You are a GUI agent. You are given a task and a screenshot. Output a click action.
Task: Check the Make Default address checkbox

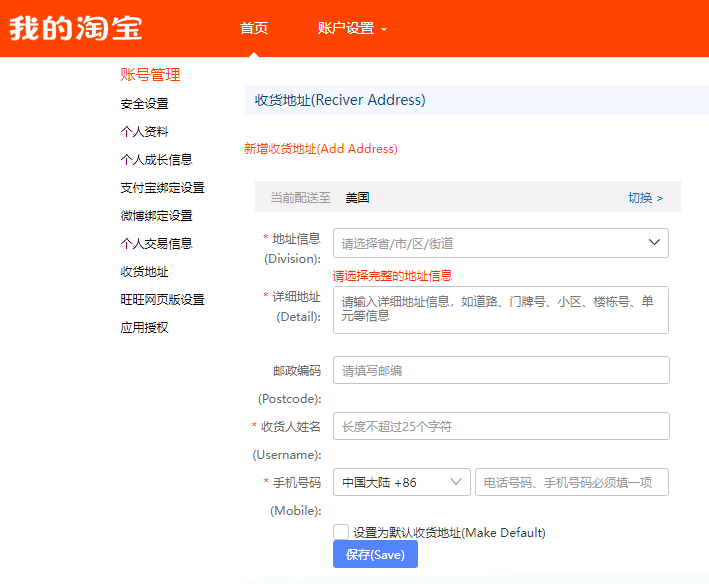341,532
